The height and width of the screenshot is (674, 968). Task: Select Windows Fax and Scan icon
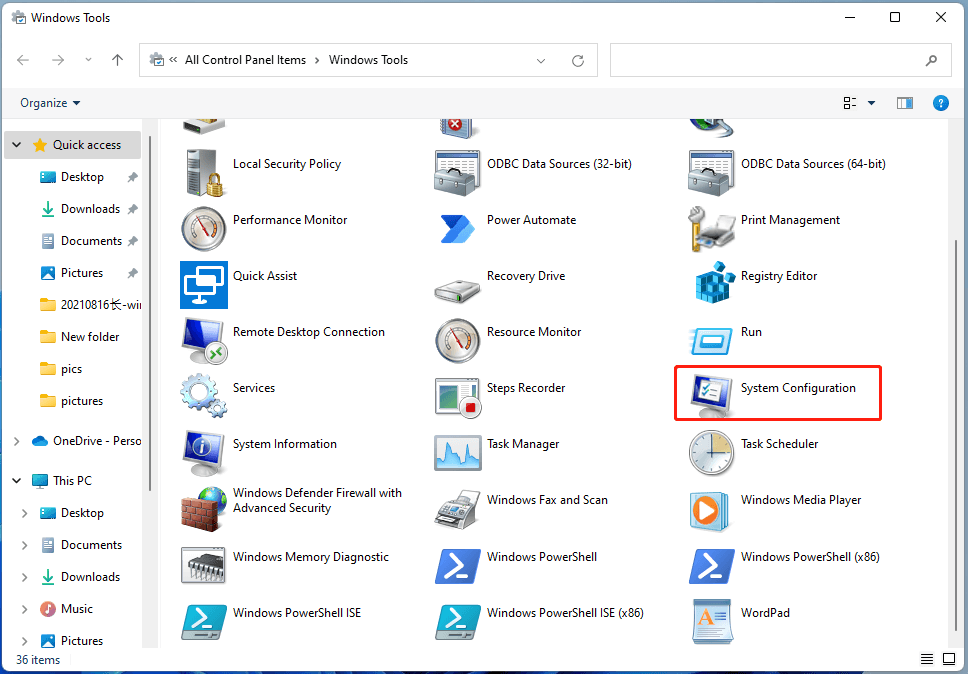[x=457, y=509]
